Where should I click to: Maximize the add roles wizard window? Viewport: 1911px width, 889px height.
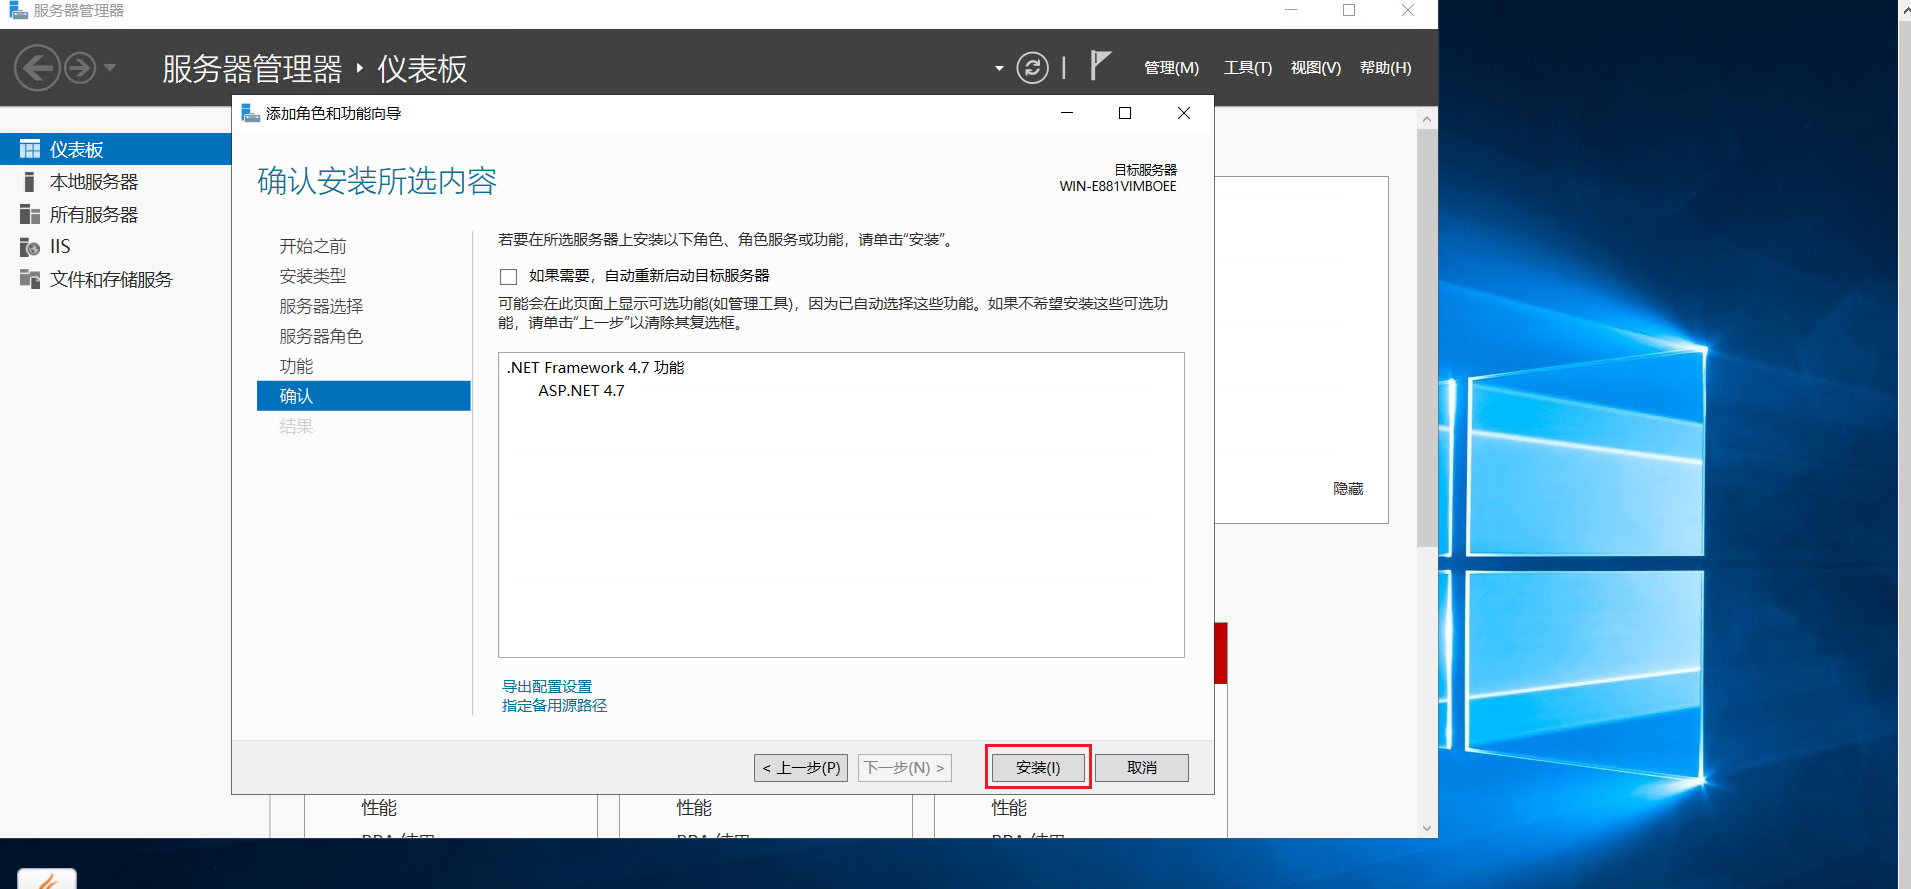tap(1125, 113)
